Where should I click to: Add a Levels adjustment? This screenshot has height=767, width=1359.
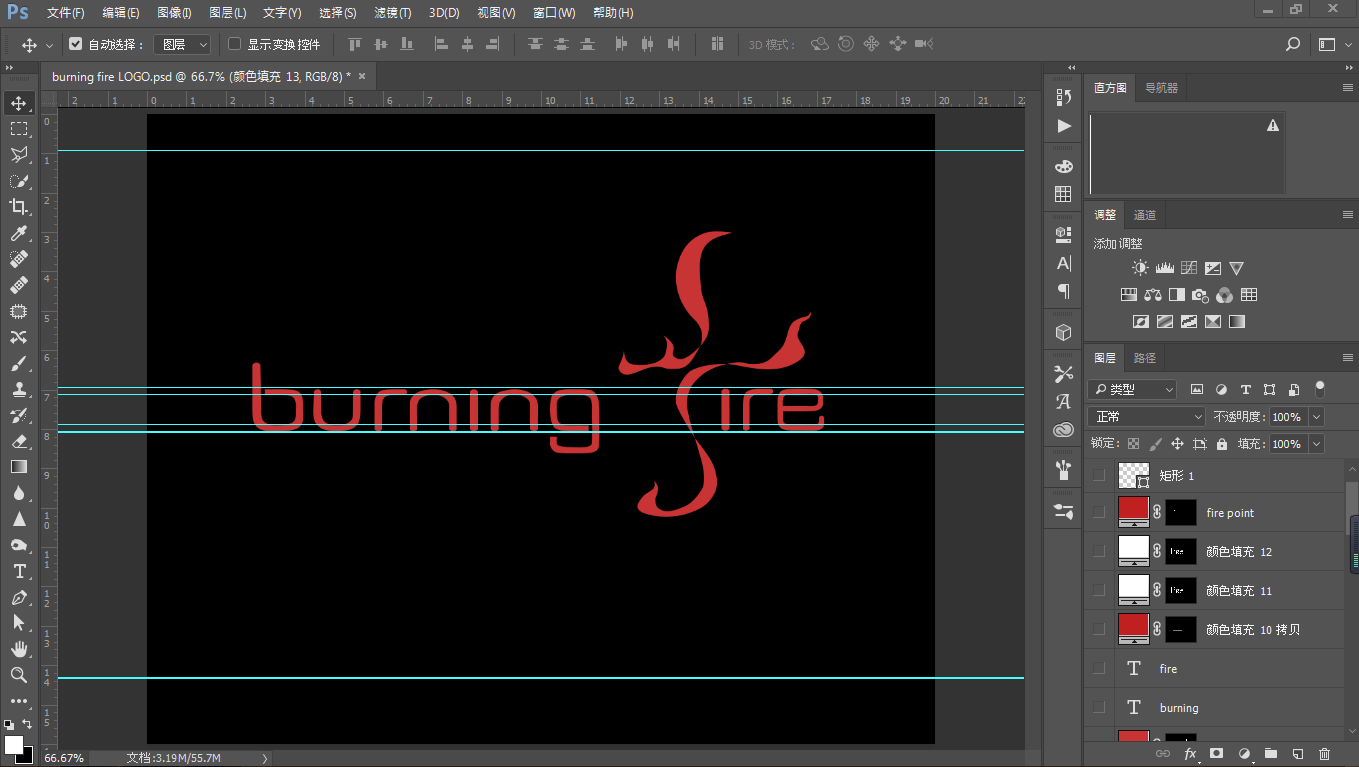pos(1164,268)
